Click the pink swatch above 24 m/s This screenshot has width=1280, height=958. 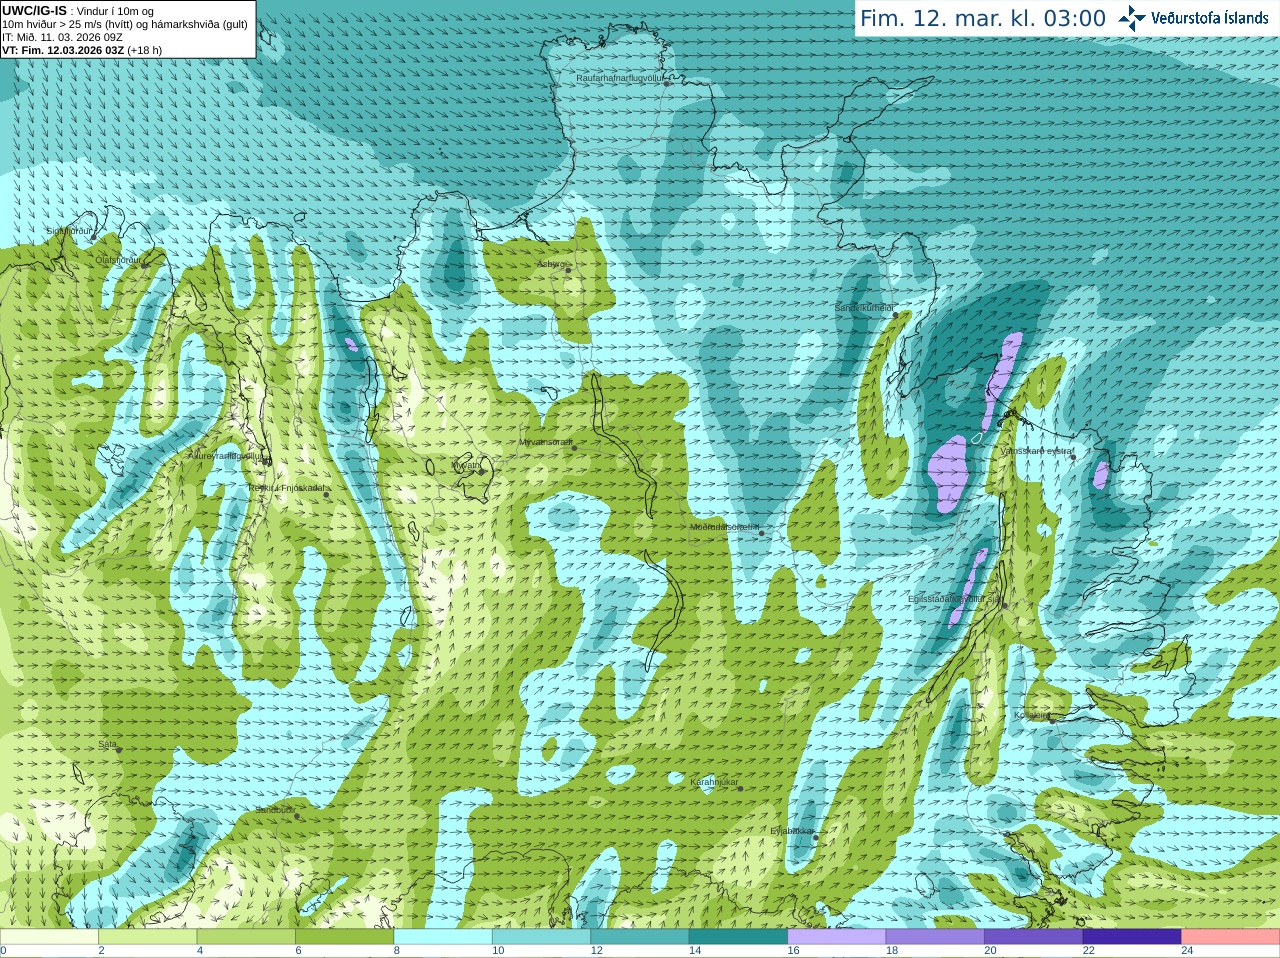click(x=1231, y=937)
